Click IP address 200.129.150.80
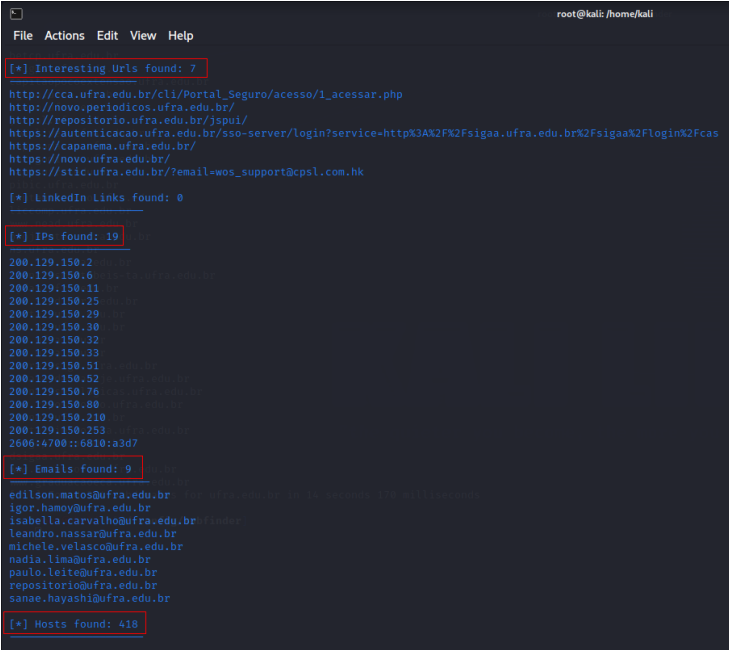729x650 pixels. tap(54, 405)
